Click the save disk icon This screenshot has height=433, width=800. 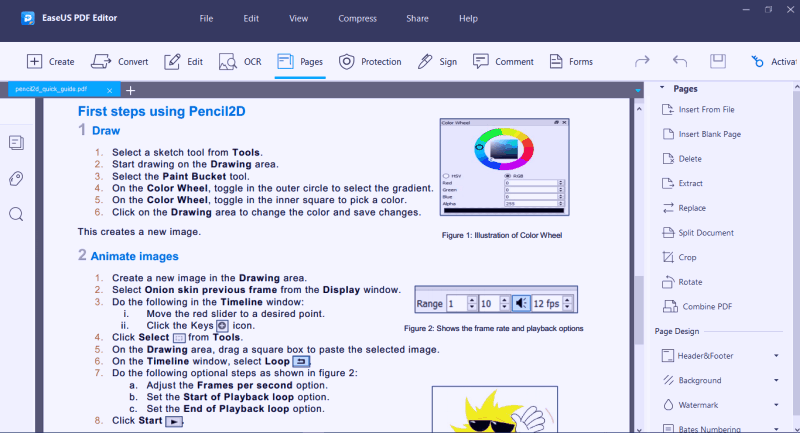pos(718,61)
